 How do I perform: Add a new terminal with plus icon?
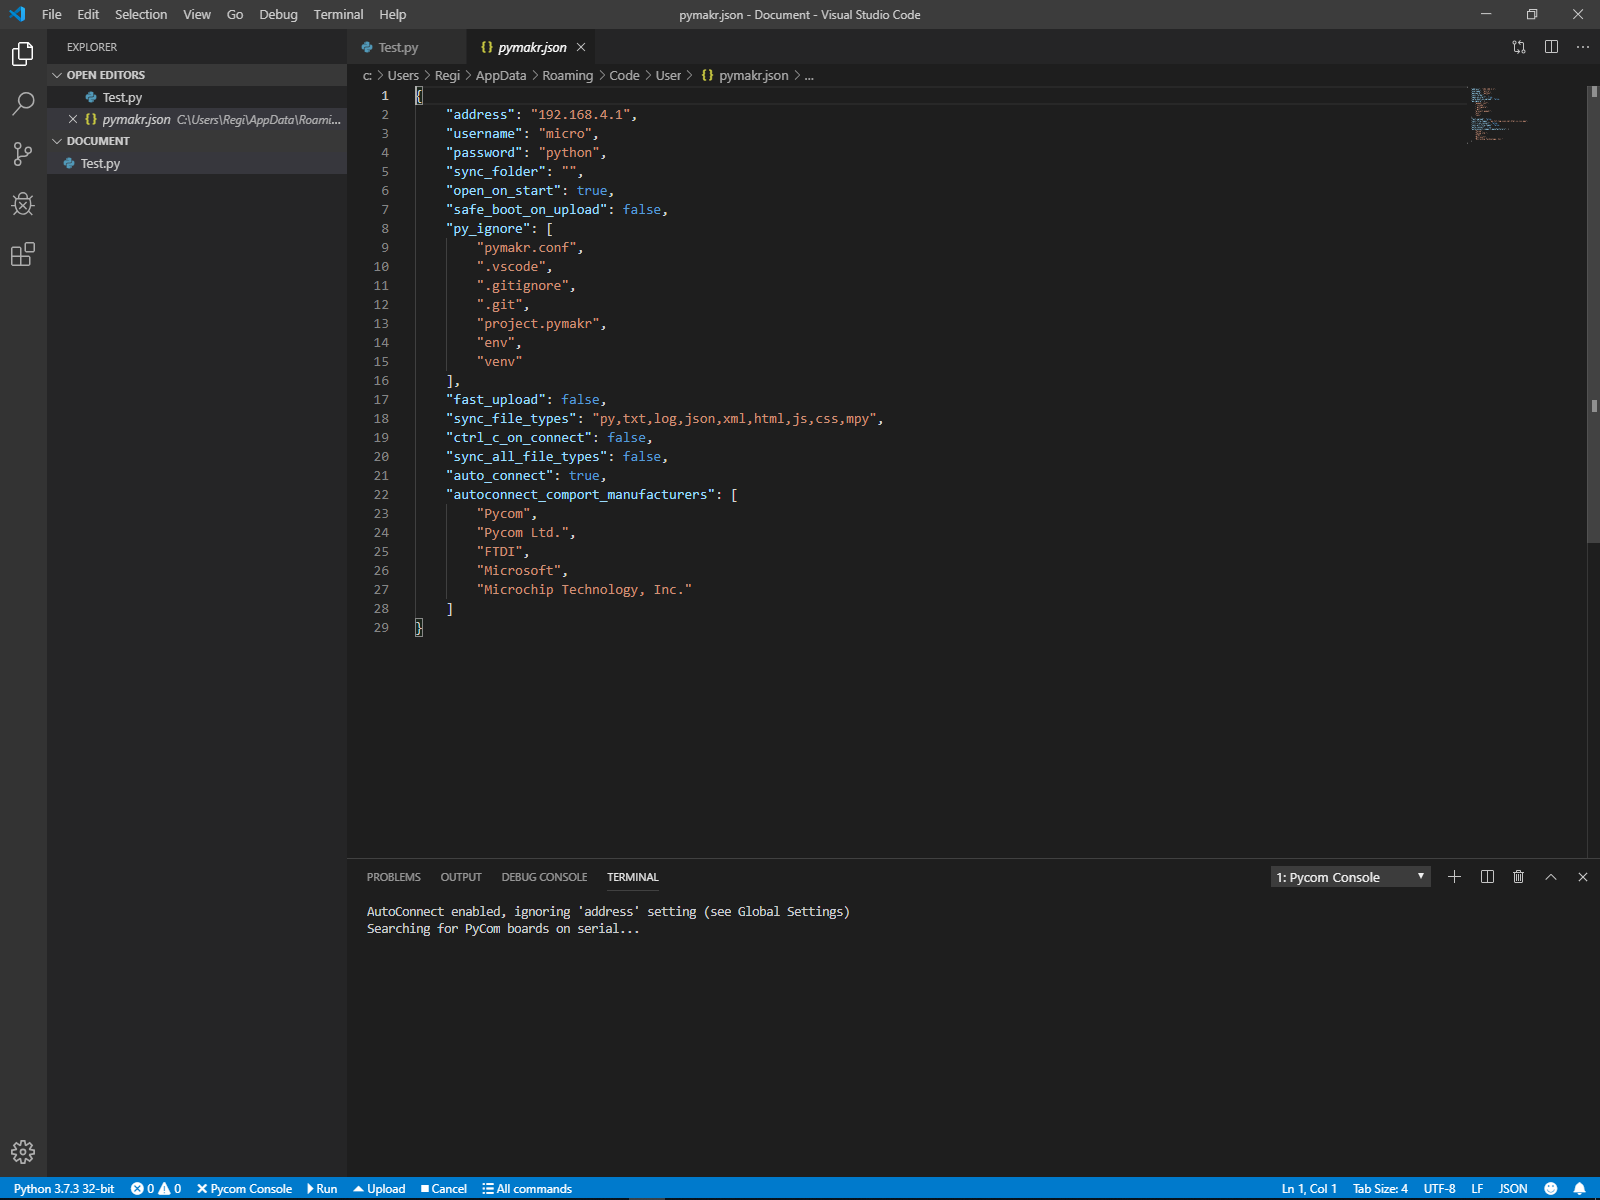tap(1454, 877)
